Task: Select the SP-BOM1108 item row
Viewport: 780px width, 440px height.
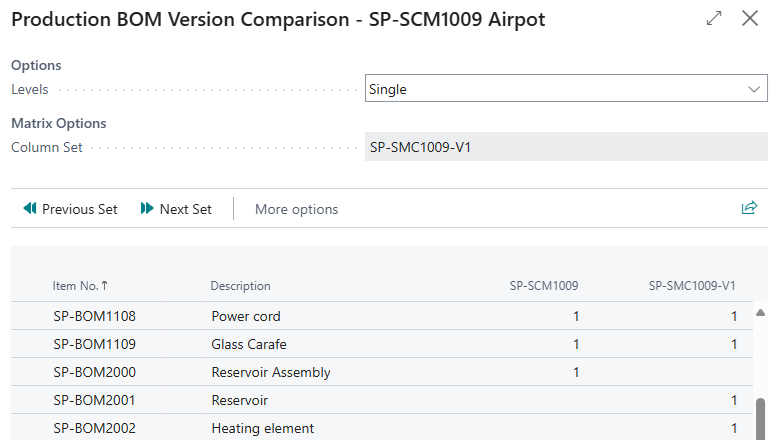Action: click(94, 316)
